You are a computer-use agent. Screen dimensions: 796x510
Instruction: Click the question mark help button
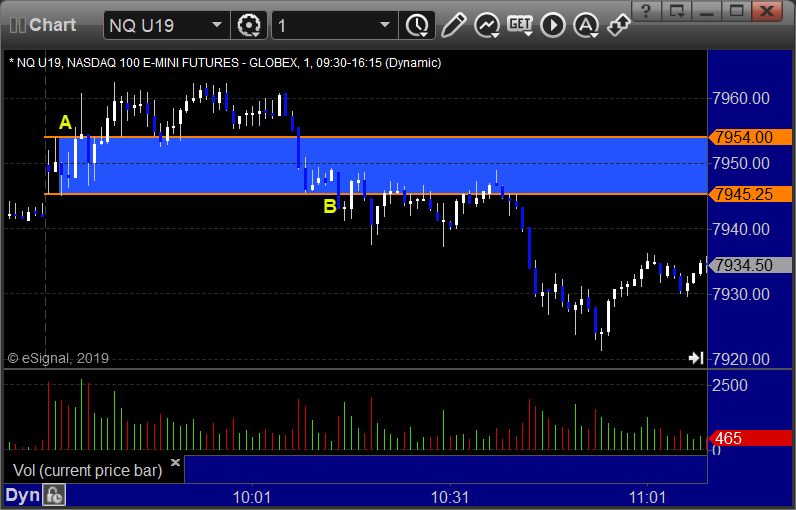click(x=646, y=11)
